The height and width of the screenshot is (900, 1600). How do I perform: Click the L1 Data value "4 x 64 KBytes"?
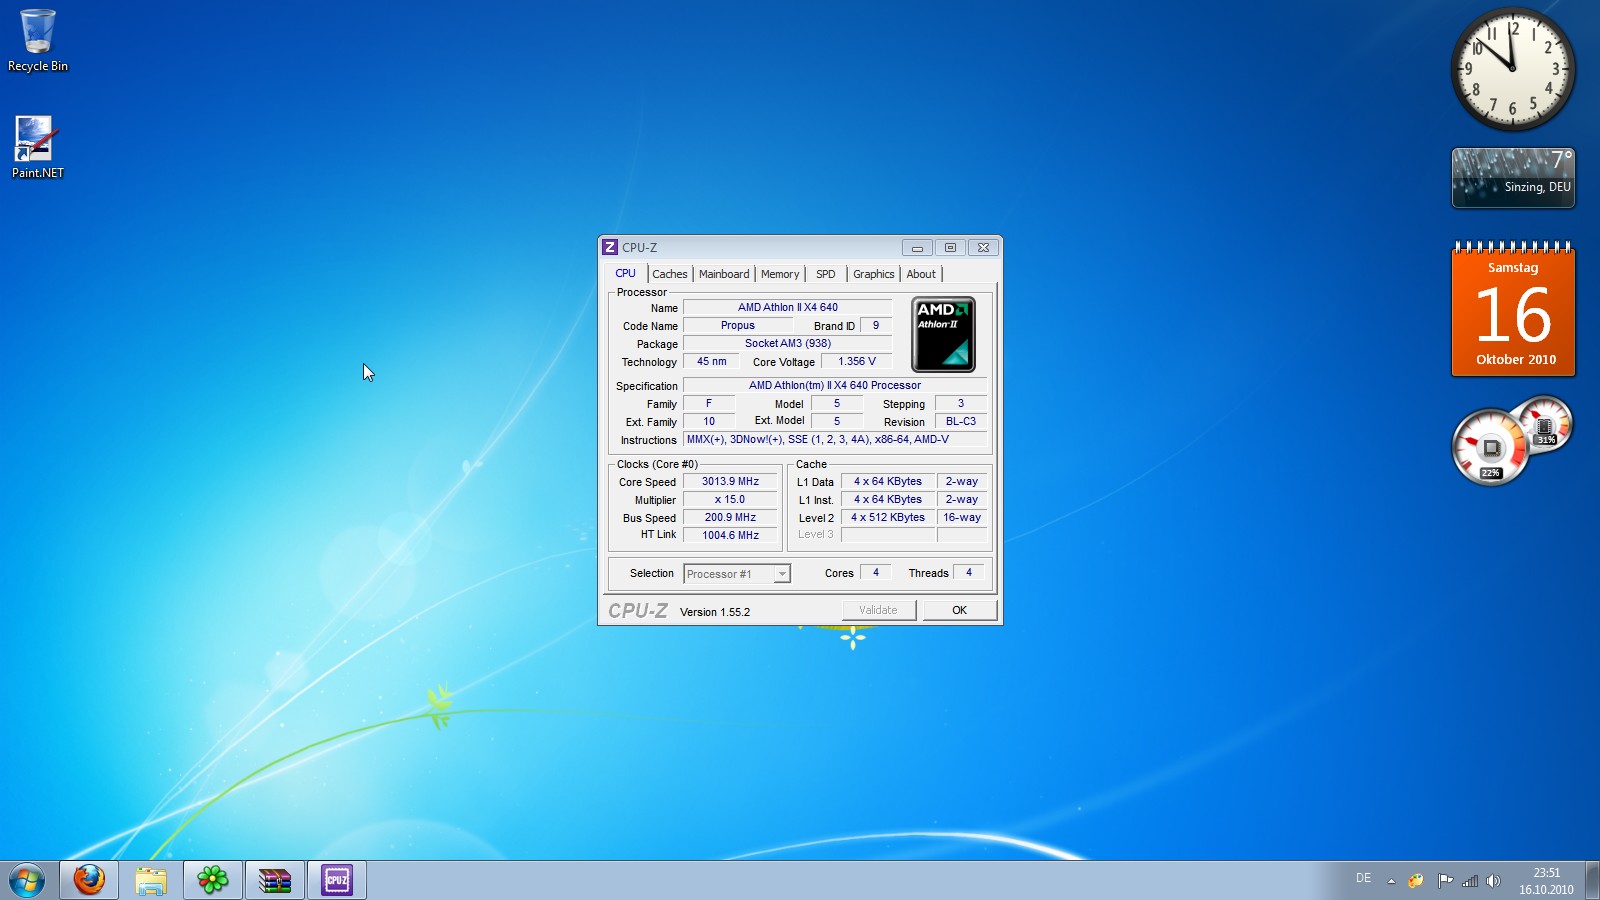[x=888, y=481]
